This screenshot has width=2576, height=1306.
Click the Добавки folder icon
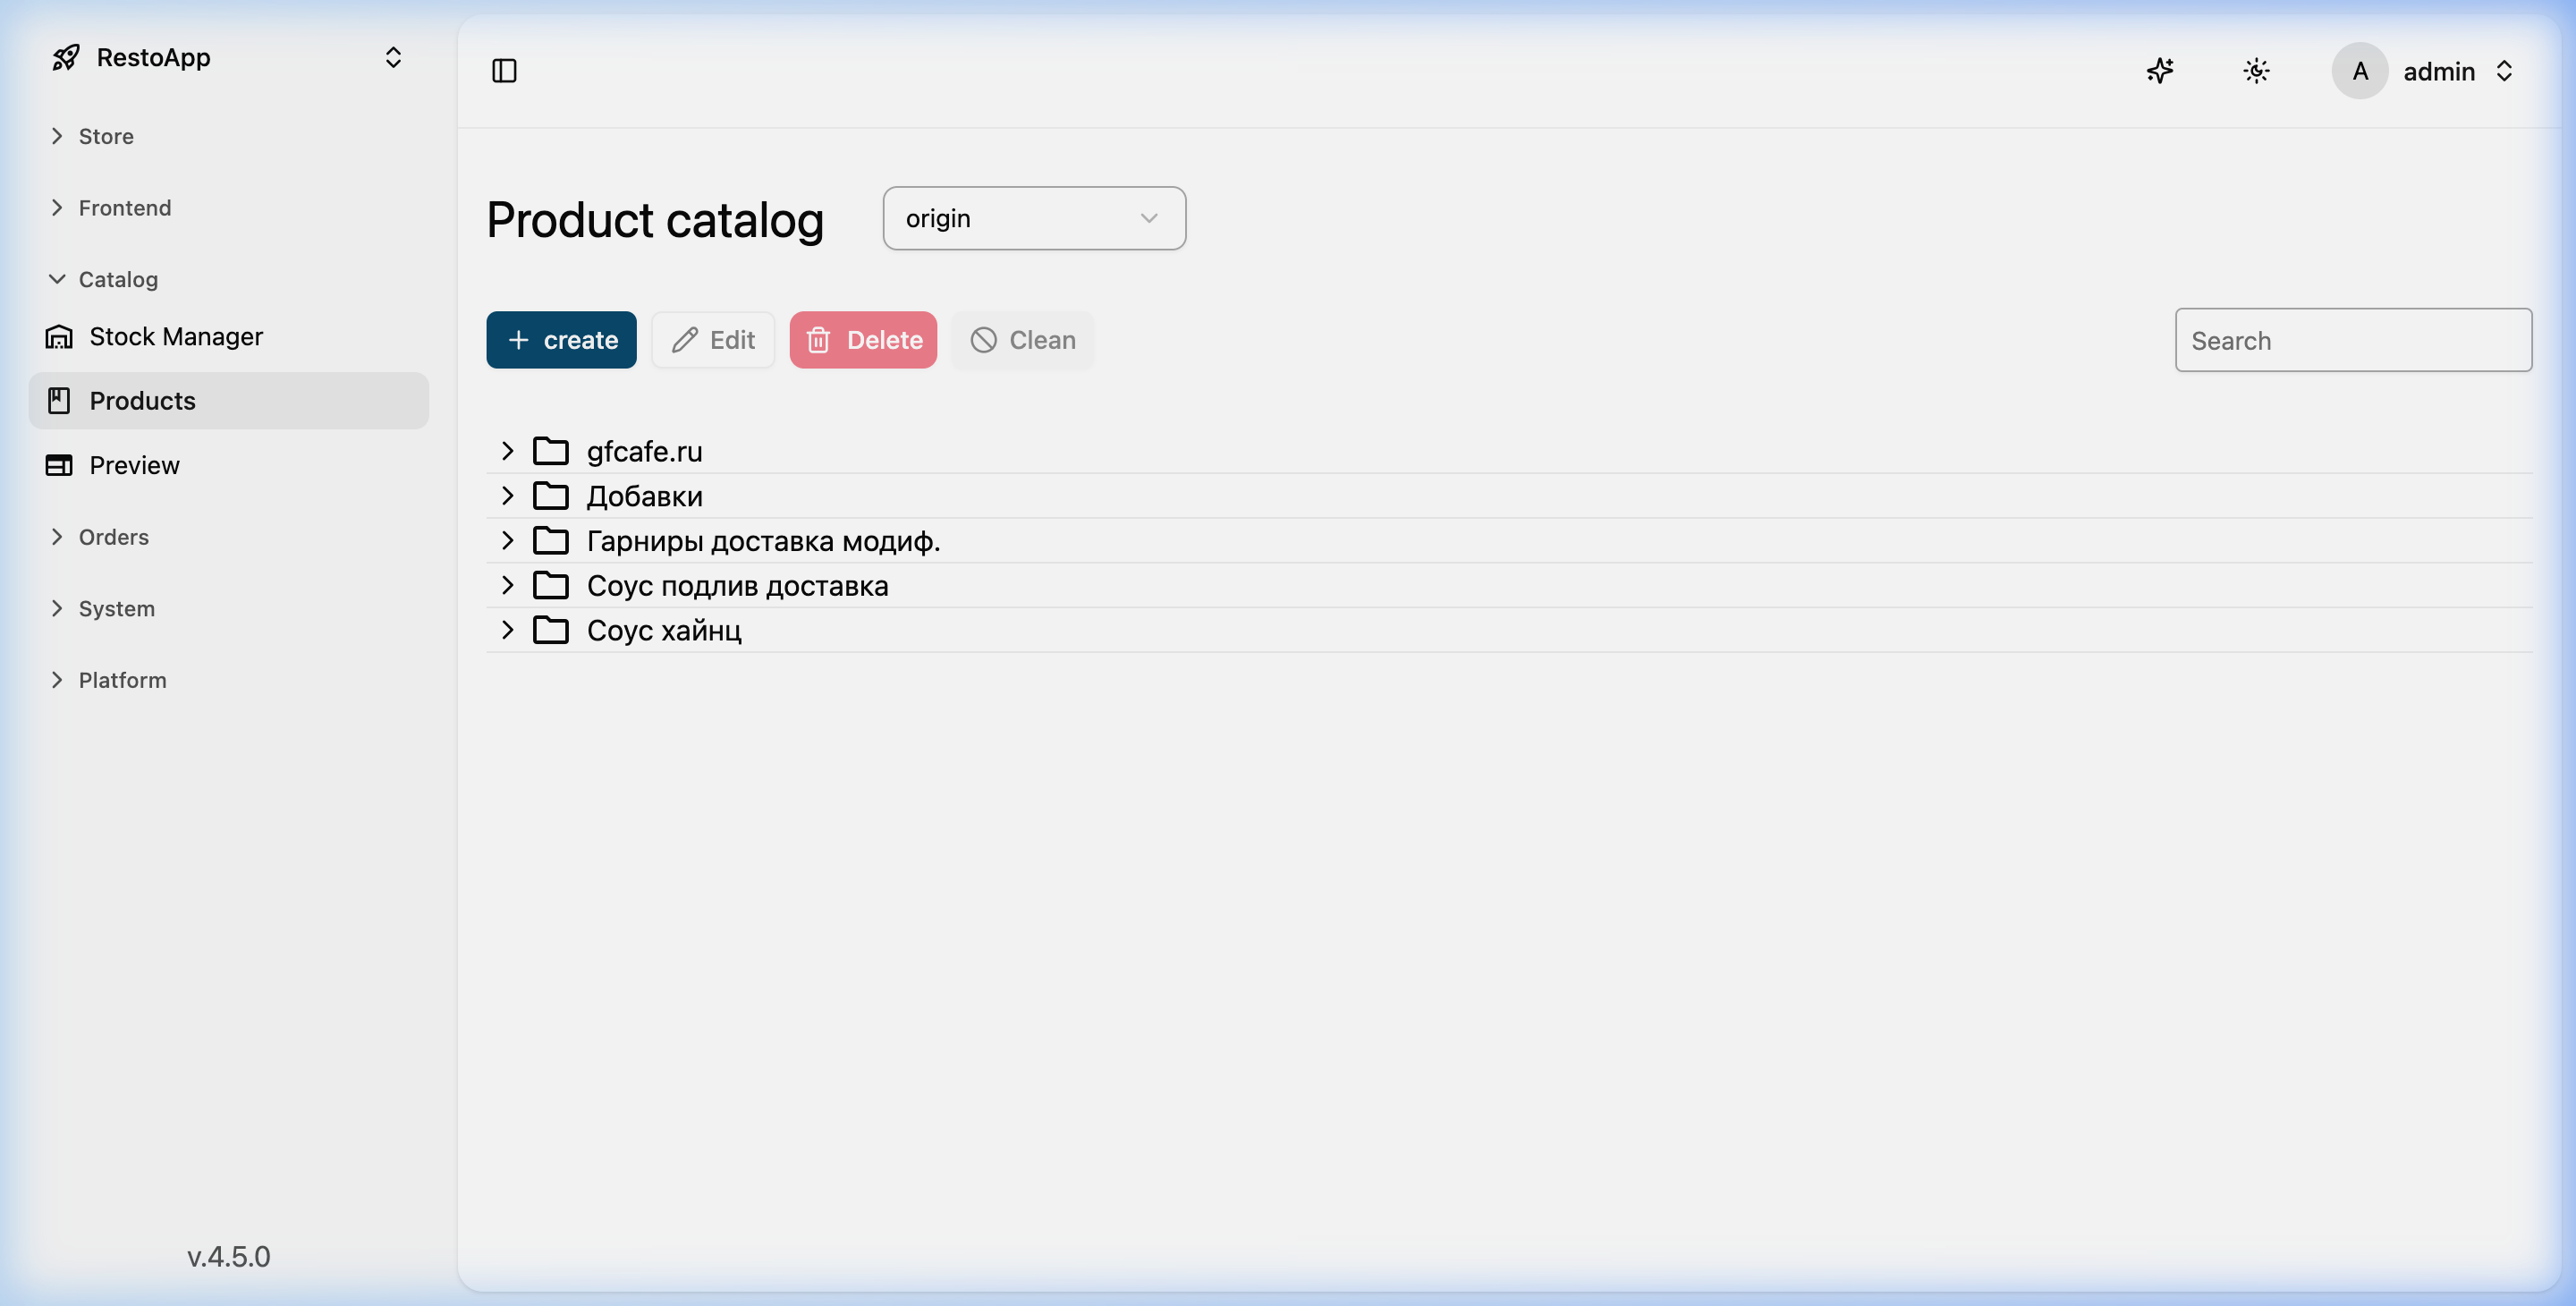[550, 497]
